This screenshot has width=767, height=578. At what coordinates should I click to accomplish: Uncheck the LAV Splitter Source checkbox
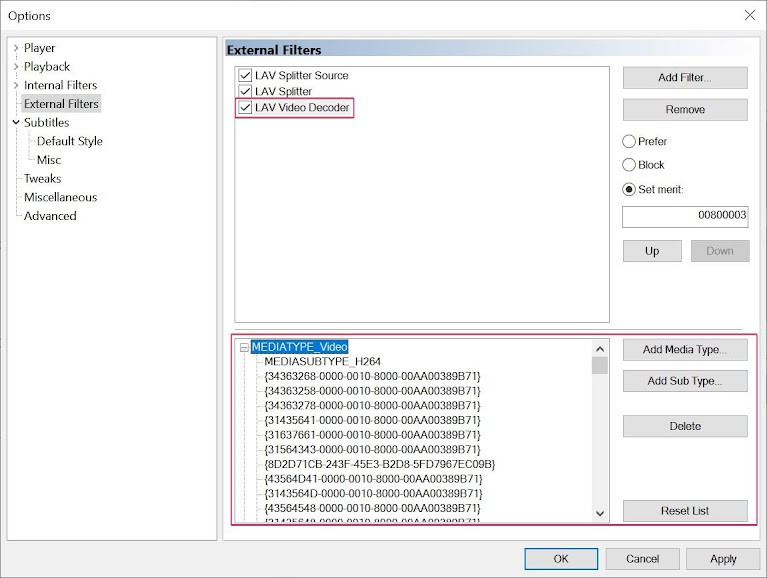pyautogui.click(x=245, y=76)
